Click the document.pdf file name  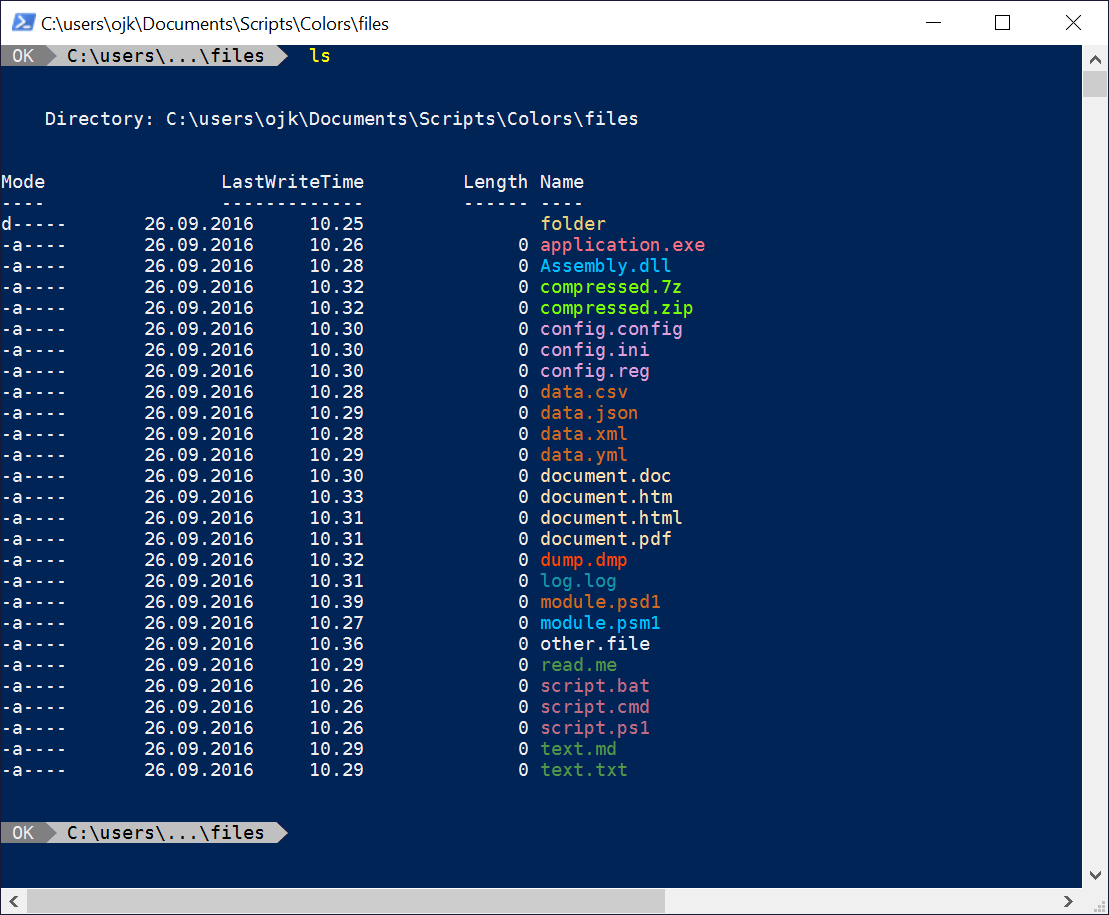(606, 540)
